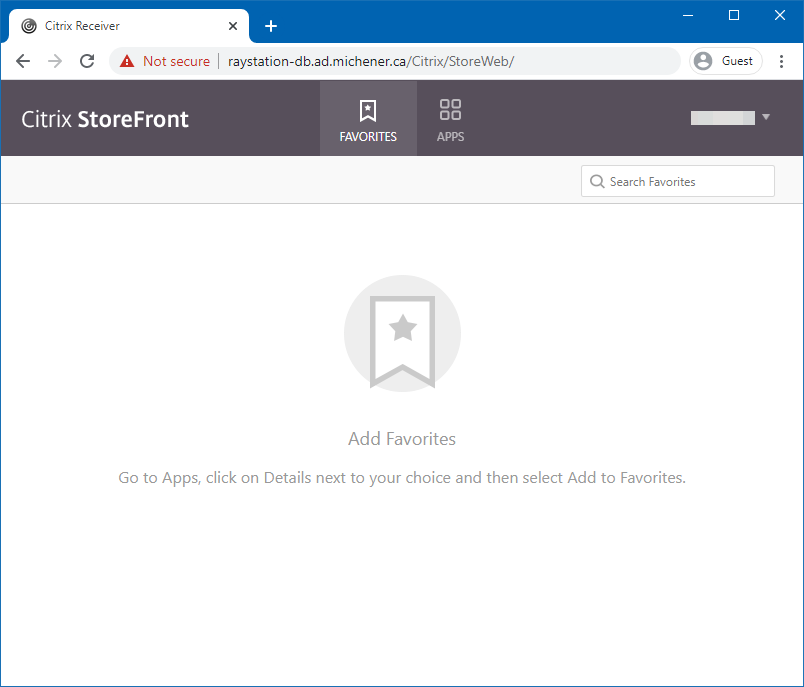Close the Citrix Receiver tab
Viewport: 804px width, 687px height.
coord(233,26)
